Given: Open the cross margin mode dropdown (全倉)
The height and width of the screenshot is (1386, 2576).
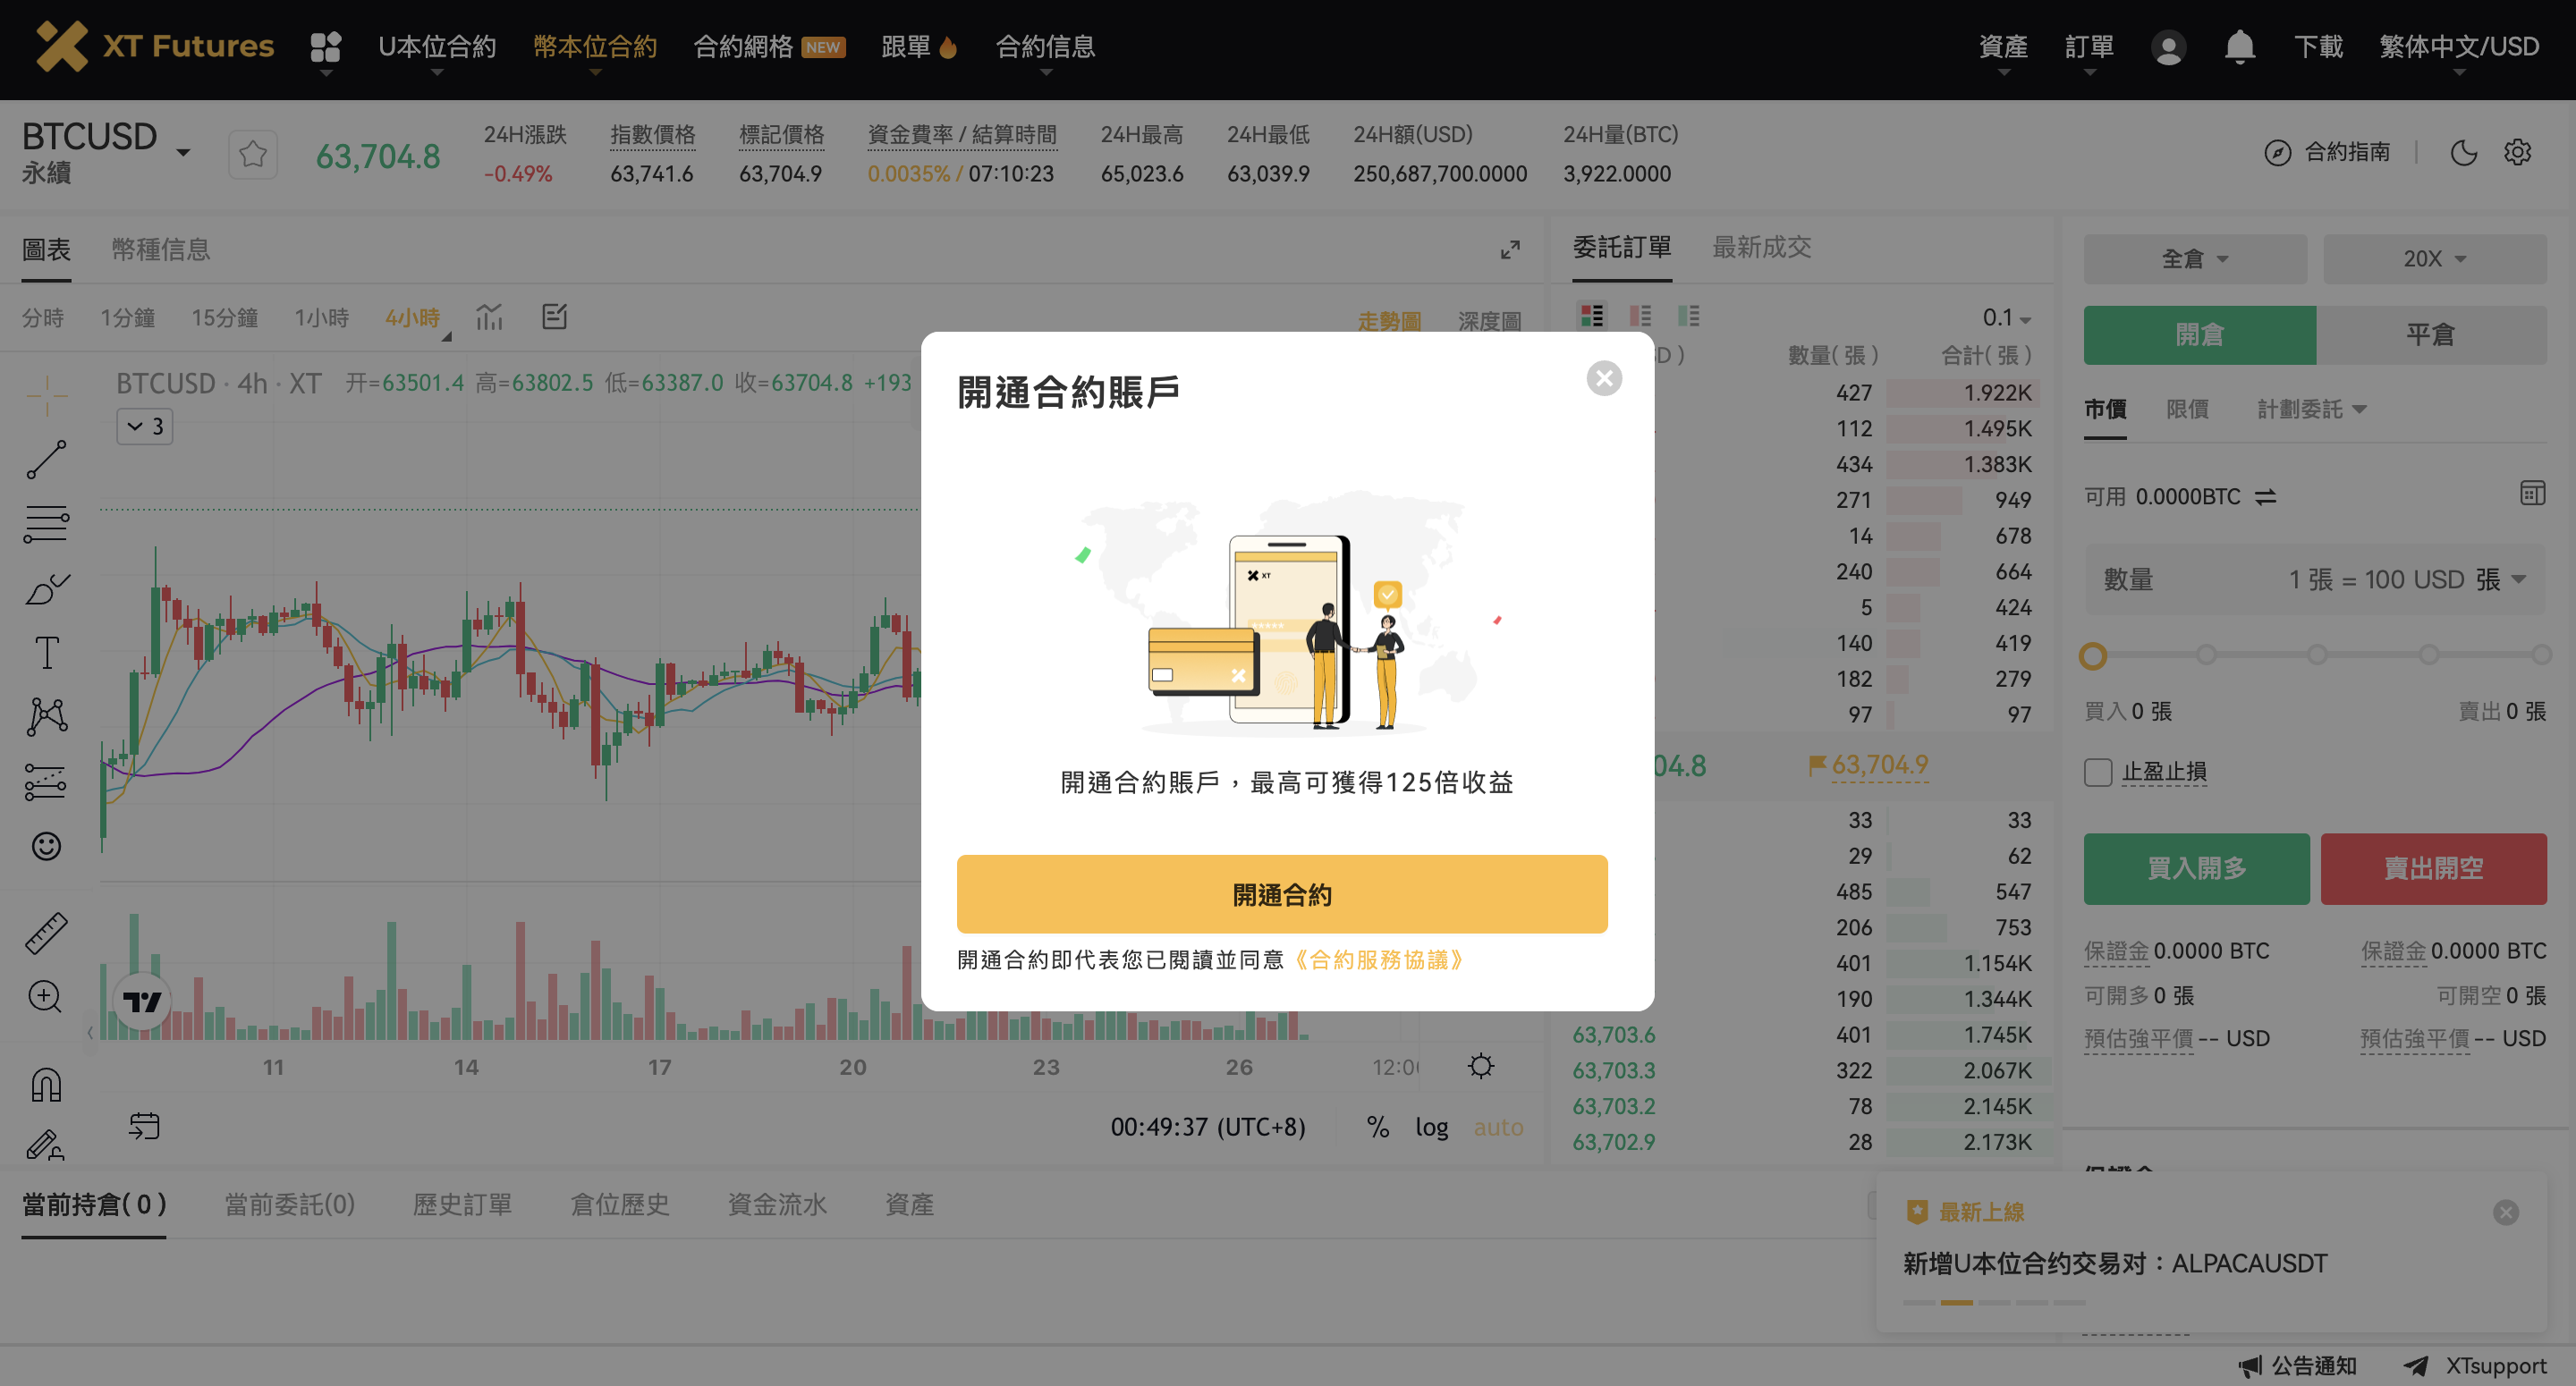Looking at the screenshot, I should tap(2195, 259).
